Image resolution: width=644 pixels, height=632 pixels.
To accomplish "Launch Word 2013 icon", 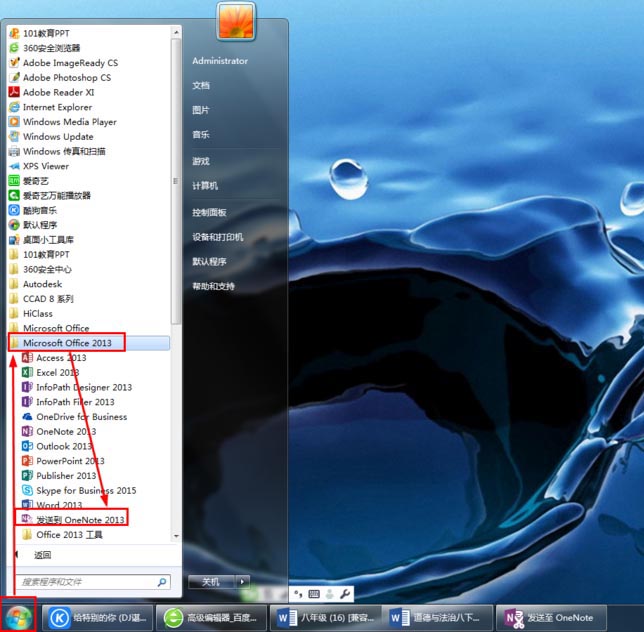I will (28, 504).
